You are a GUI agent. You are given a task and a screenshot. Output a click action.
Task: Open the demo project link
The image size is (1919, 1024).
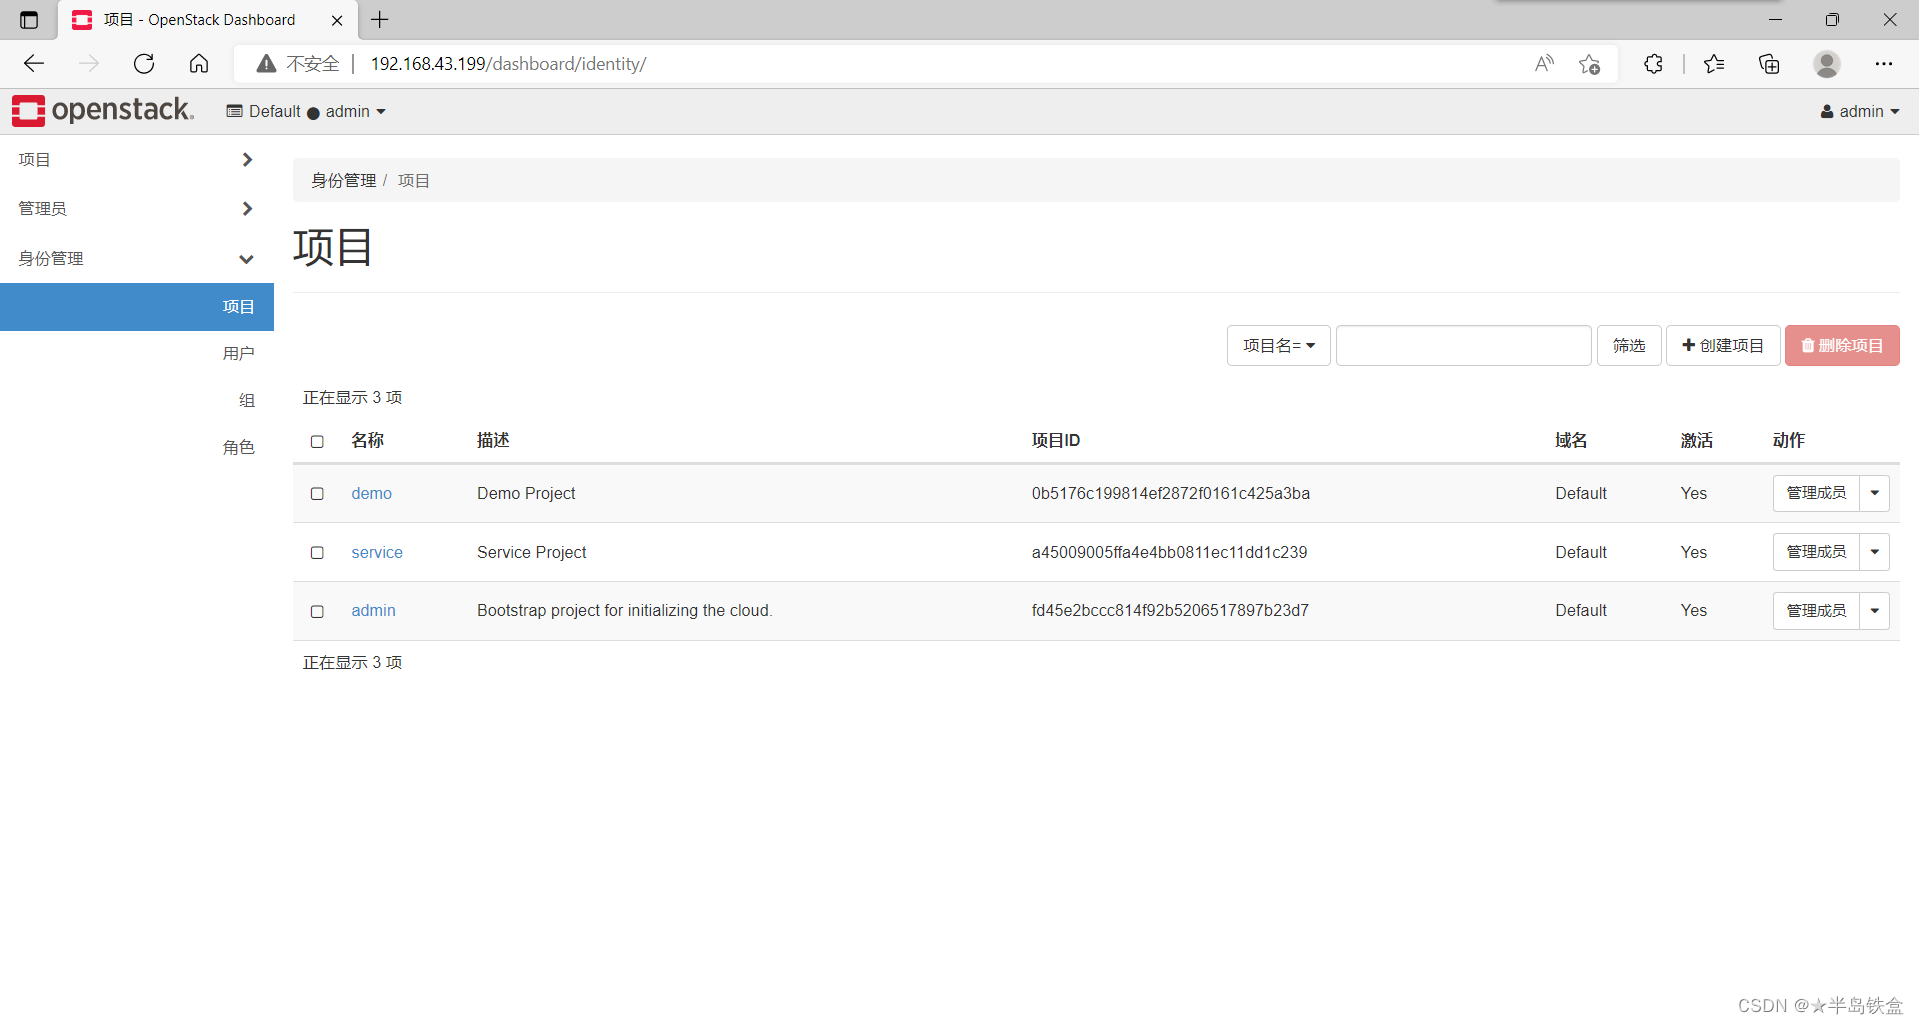point(371,494)
